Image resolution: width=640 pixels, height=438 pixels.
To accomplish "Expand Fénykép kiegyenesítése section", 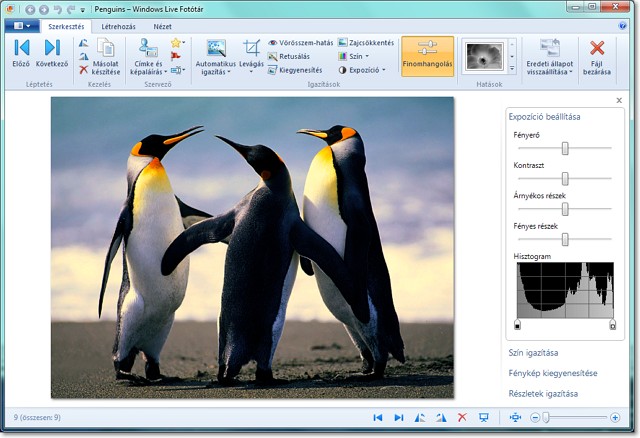I will point(553,373).
